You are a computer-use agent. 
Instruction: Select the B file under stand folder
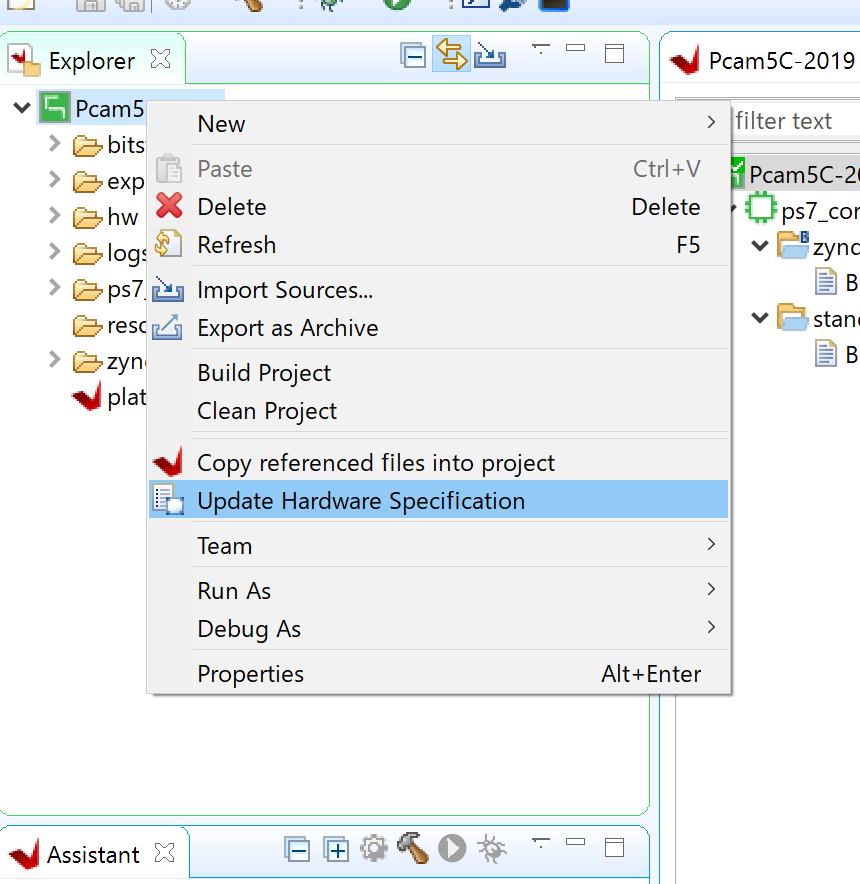coord(837,354)
